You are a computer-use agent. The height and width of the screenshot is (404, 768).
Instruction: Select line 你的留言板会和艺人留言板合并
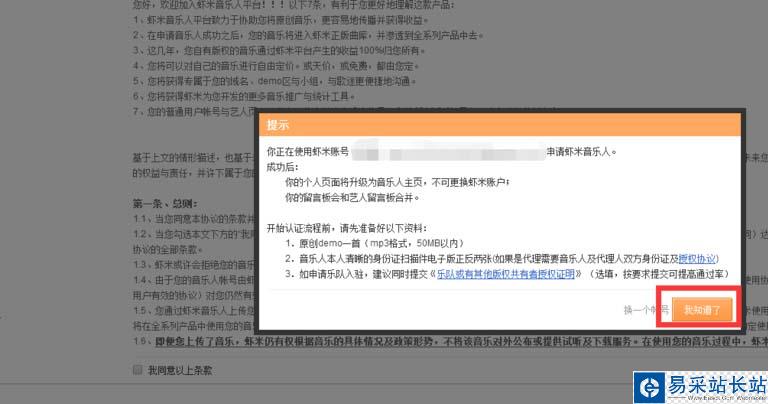coord(352,197)
